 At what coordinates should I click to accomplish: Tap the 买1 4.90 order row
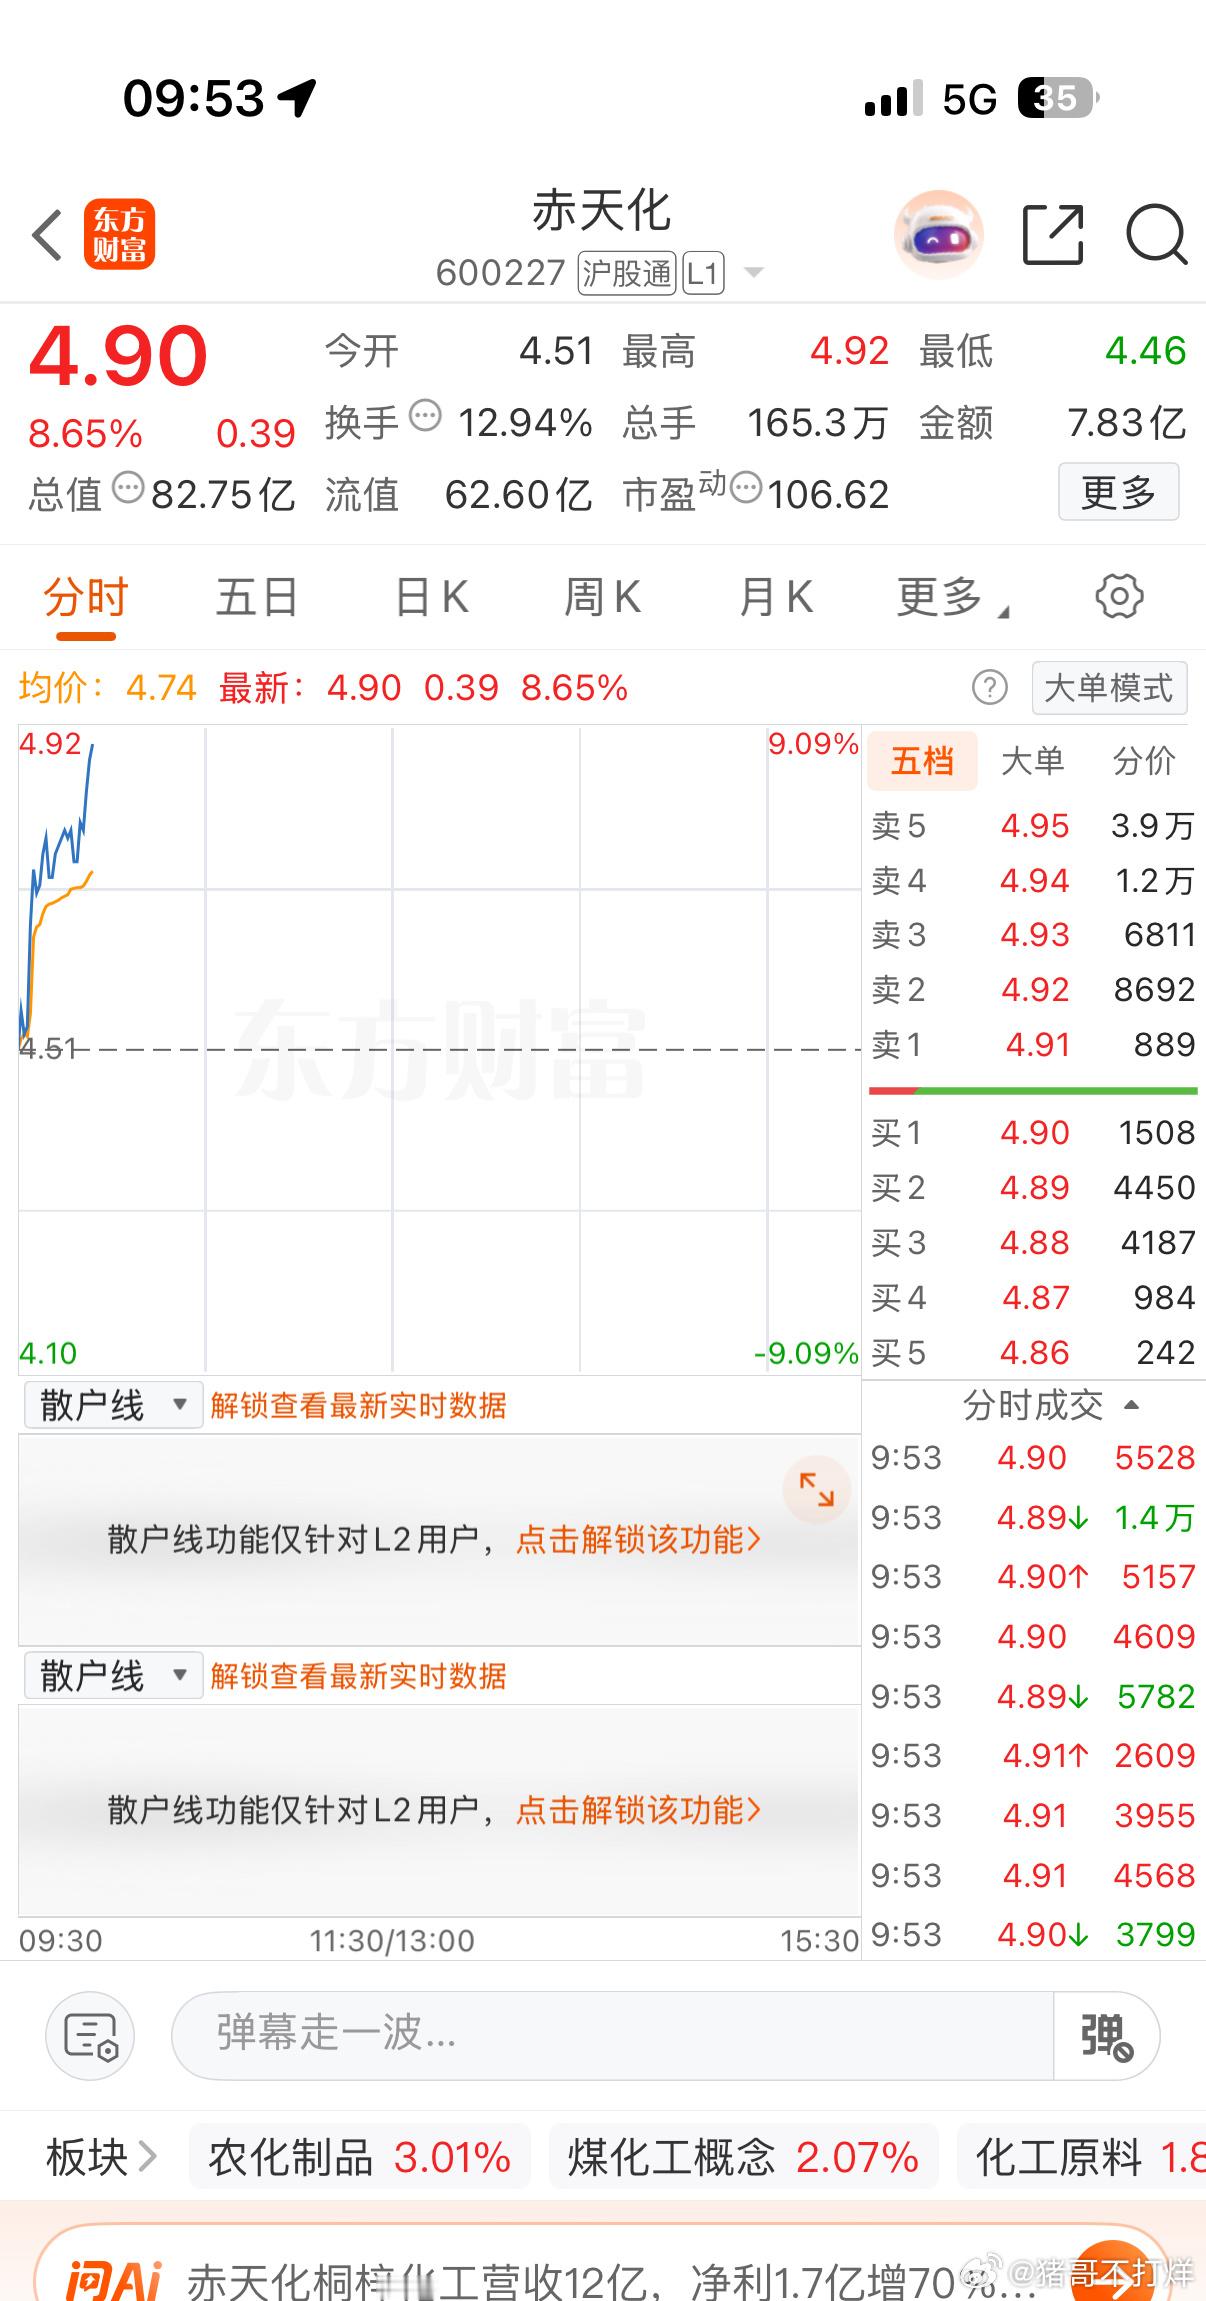1033,1132
